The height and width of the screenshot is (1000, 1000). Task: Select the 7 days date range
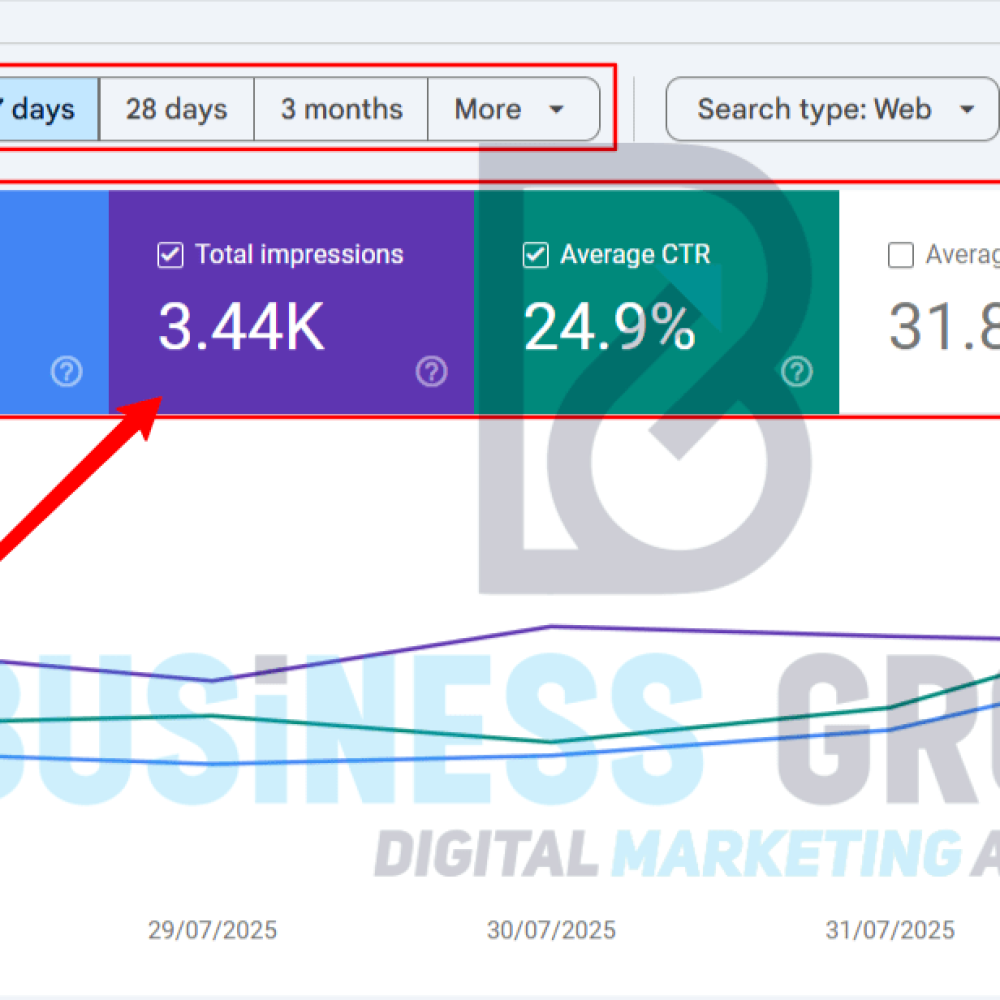(48, 109)
